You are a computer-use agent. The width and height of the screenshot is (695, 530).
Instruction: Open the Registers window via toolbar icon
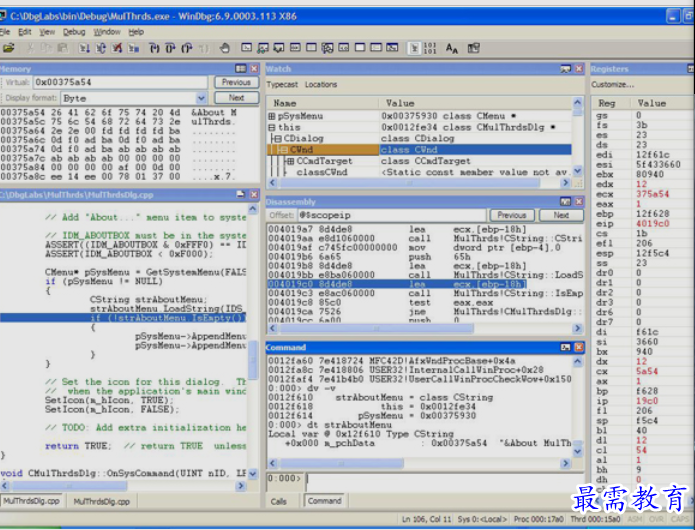[x=295, y=47]
